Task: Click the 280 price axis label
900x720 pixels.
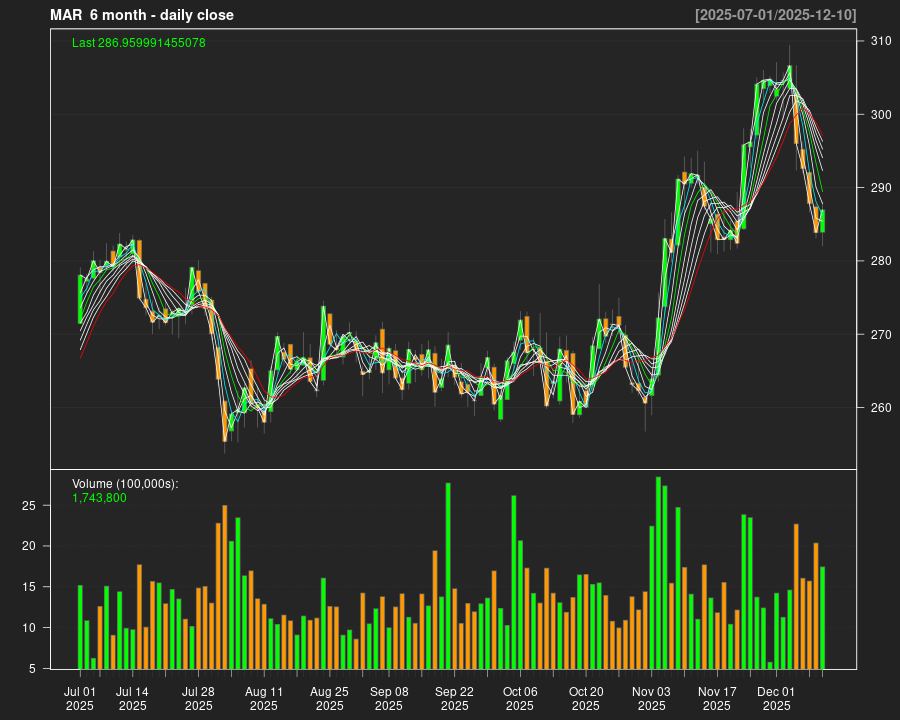Action: [880, 261]
